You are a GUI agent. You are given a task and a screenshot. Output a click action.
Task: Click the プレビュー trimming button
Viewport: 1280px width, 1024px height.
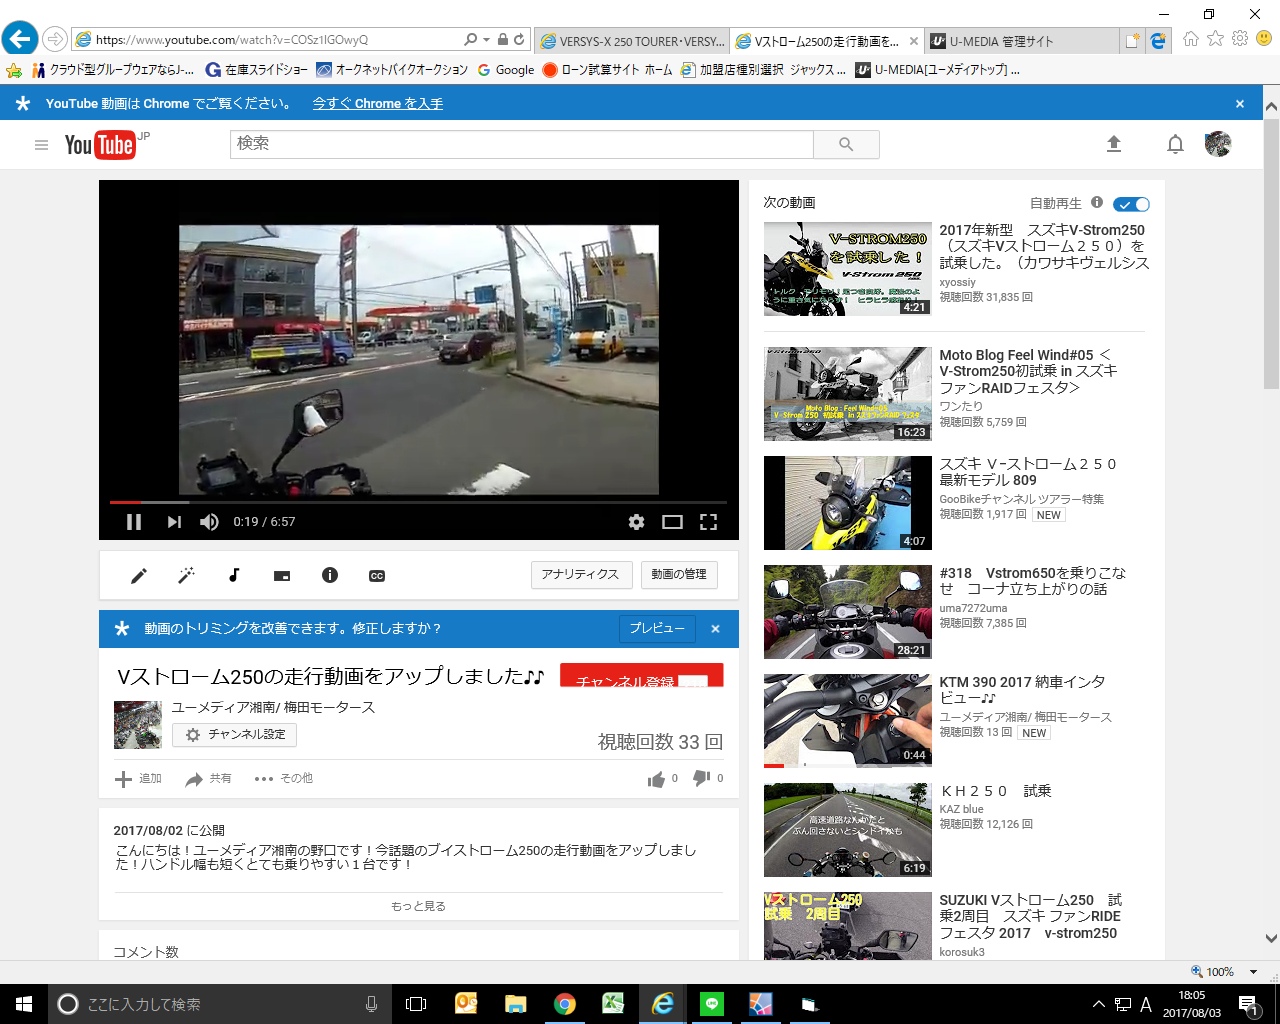(x=657, y=628)
